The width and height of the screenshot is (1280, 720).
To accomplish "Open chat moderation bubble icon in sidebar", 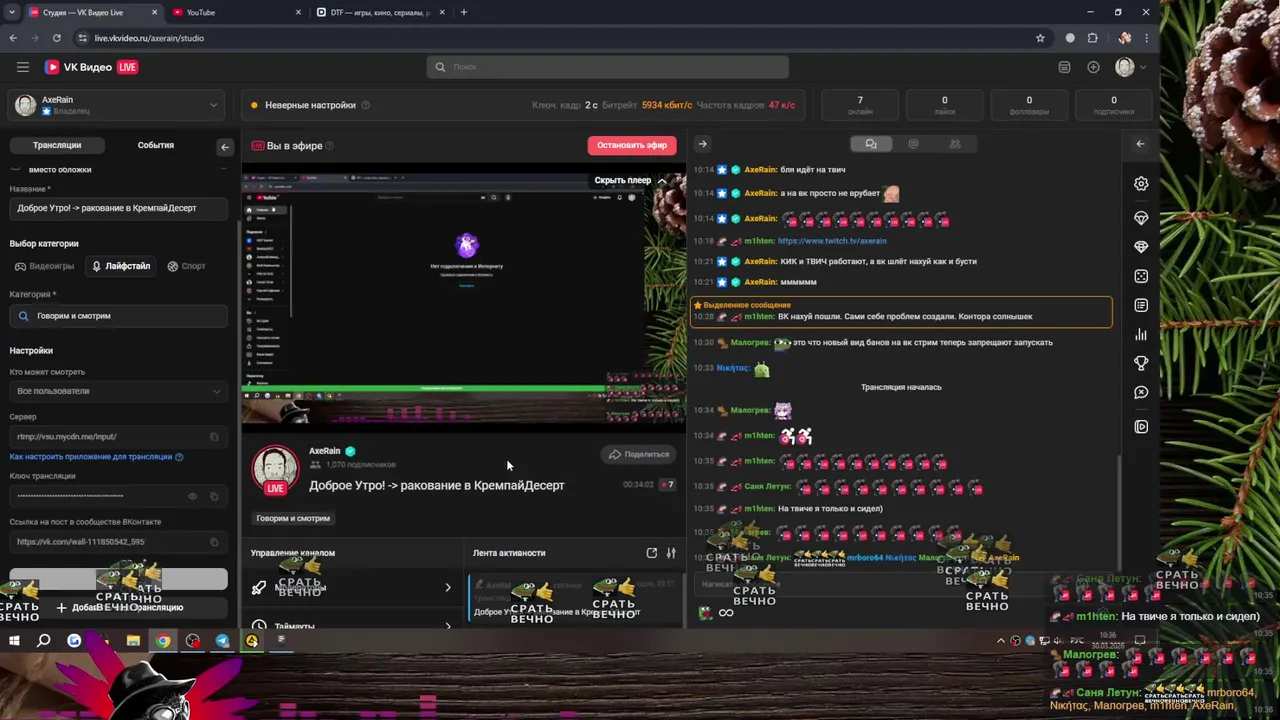I will pyautogui.click(x=1141, y=393).
